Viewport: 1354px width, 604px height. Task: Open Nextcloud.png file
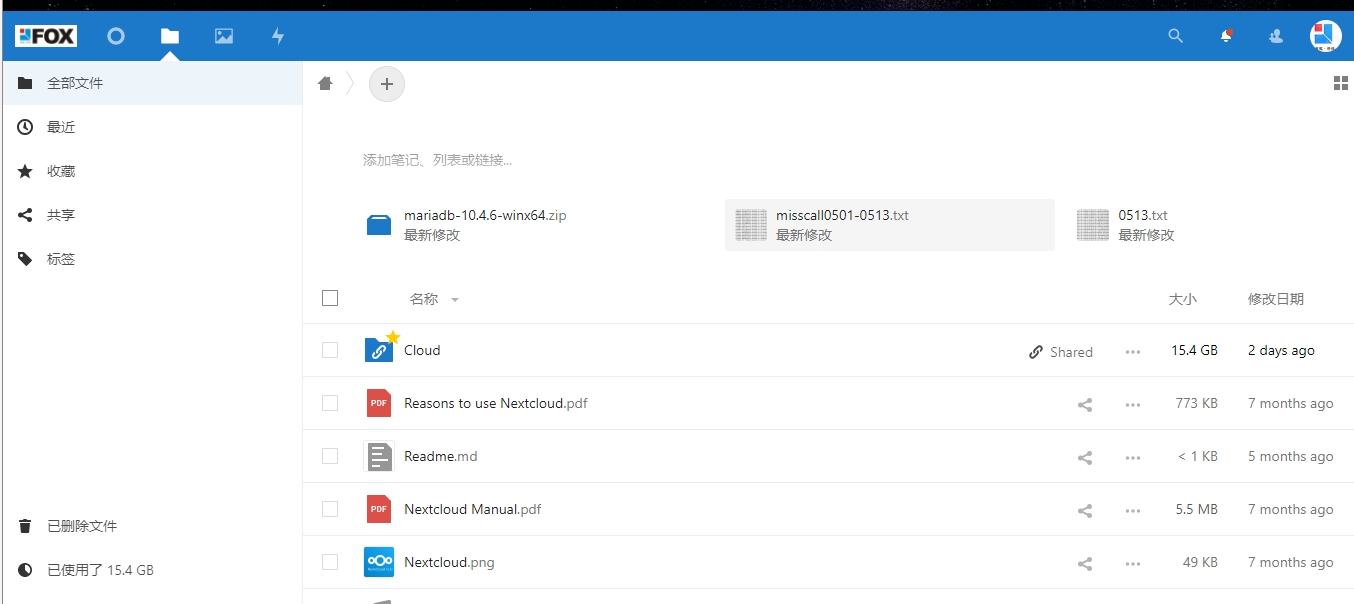click(449, 562)
